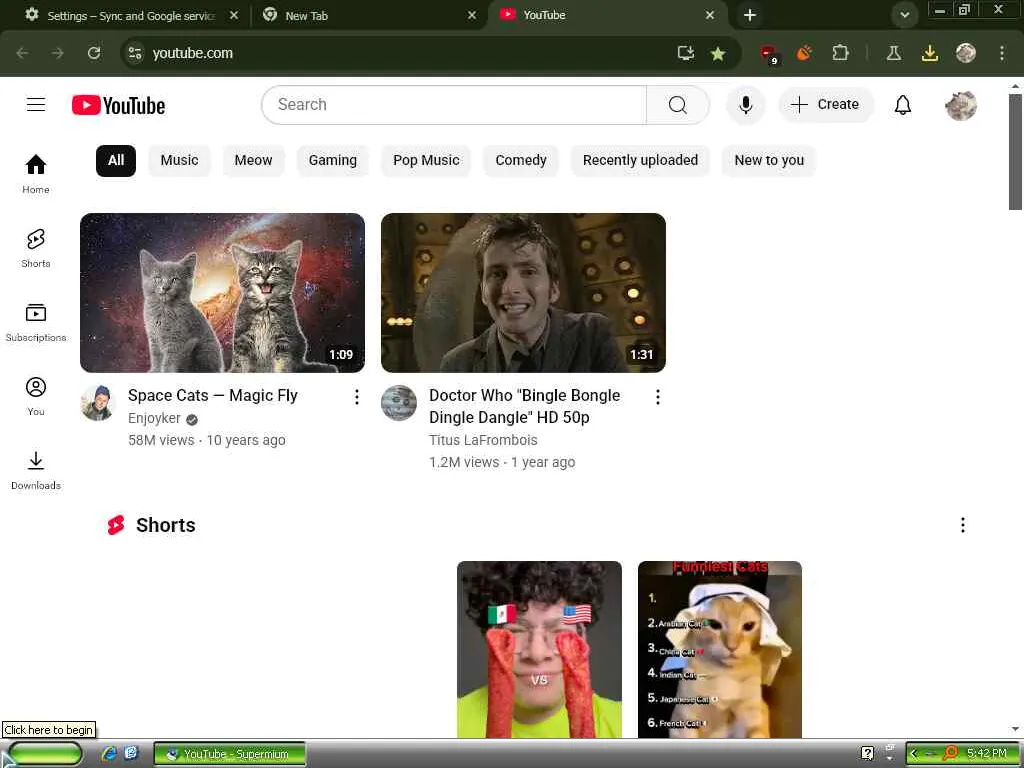Click the magnifier search button
This screenshot has width=1024, height=768.
pyautogui.click(x=678, y=104)
